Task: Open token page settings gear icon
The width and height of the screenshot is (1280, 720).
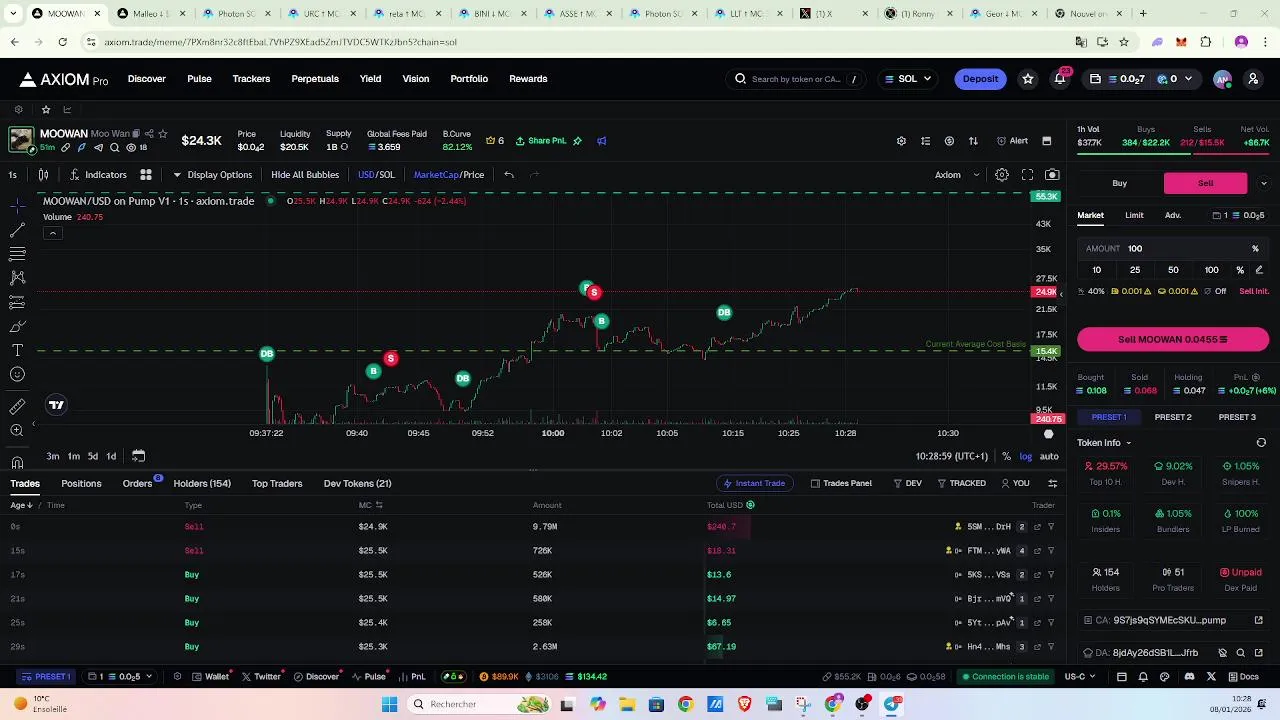Action: click(901, 141)
